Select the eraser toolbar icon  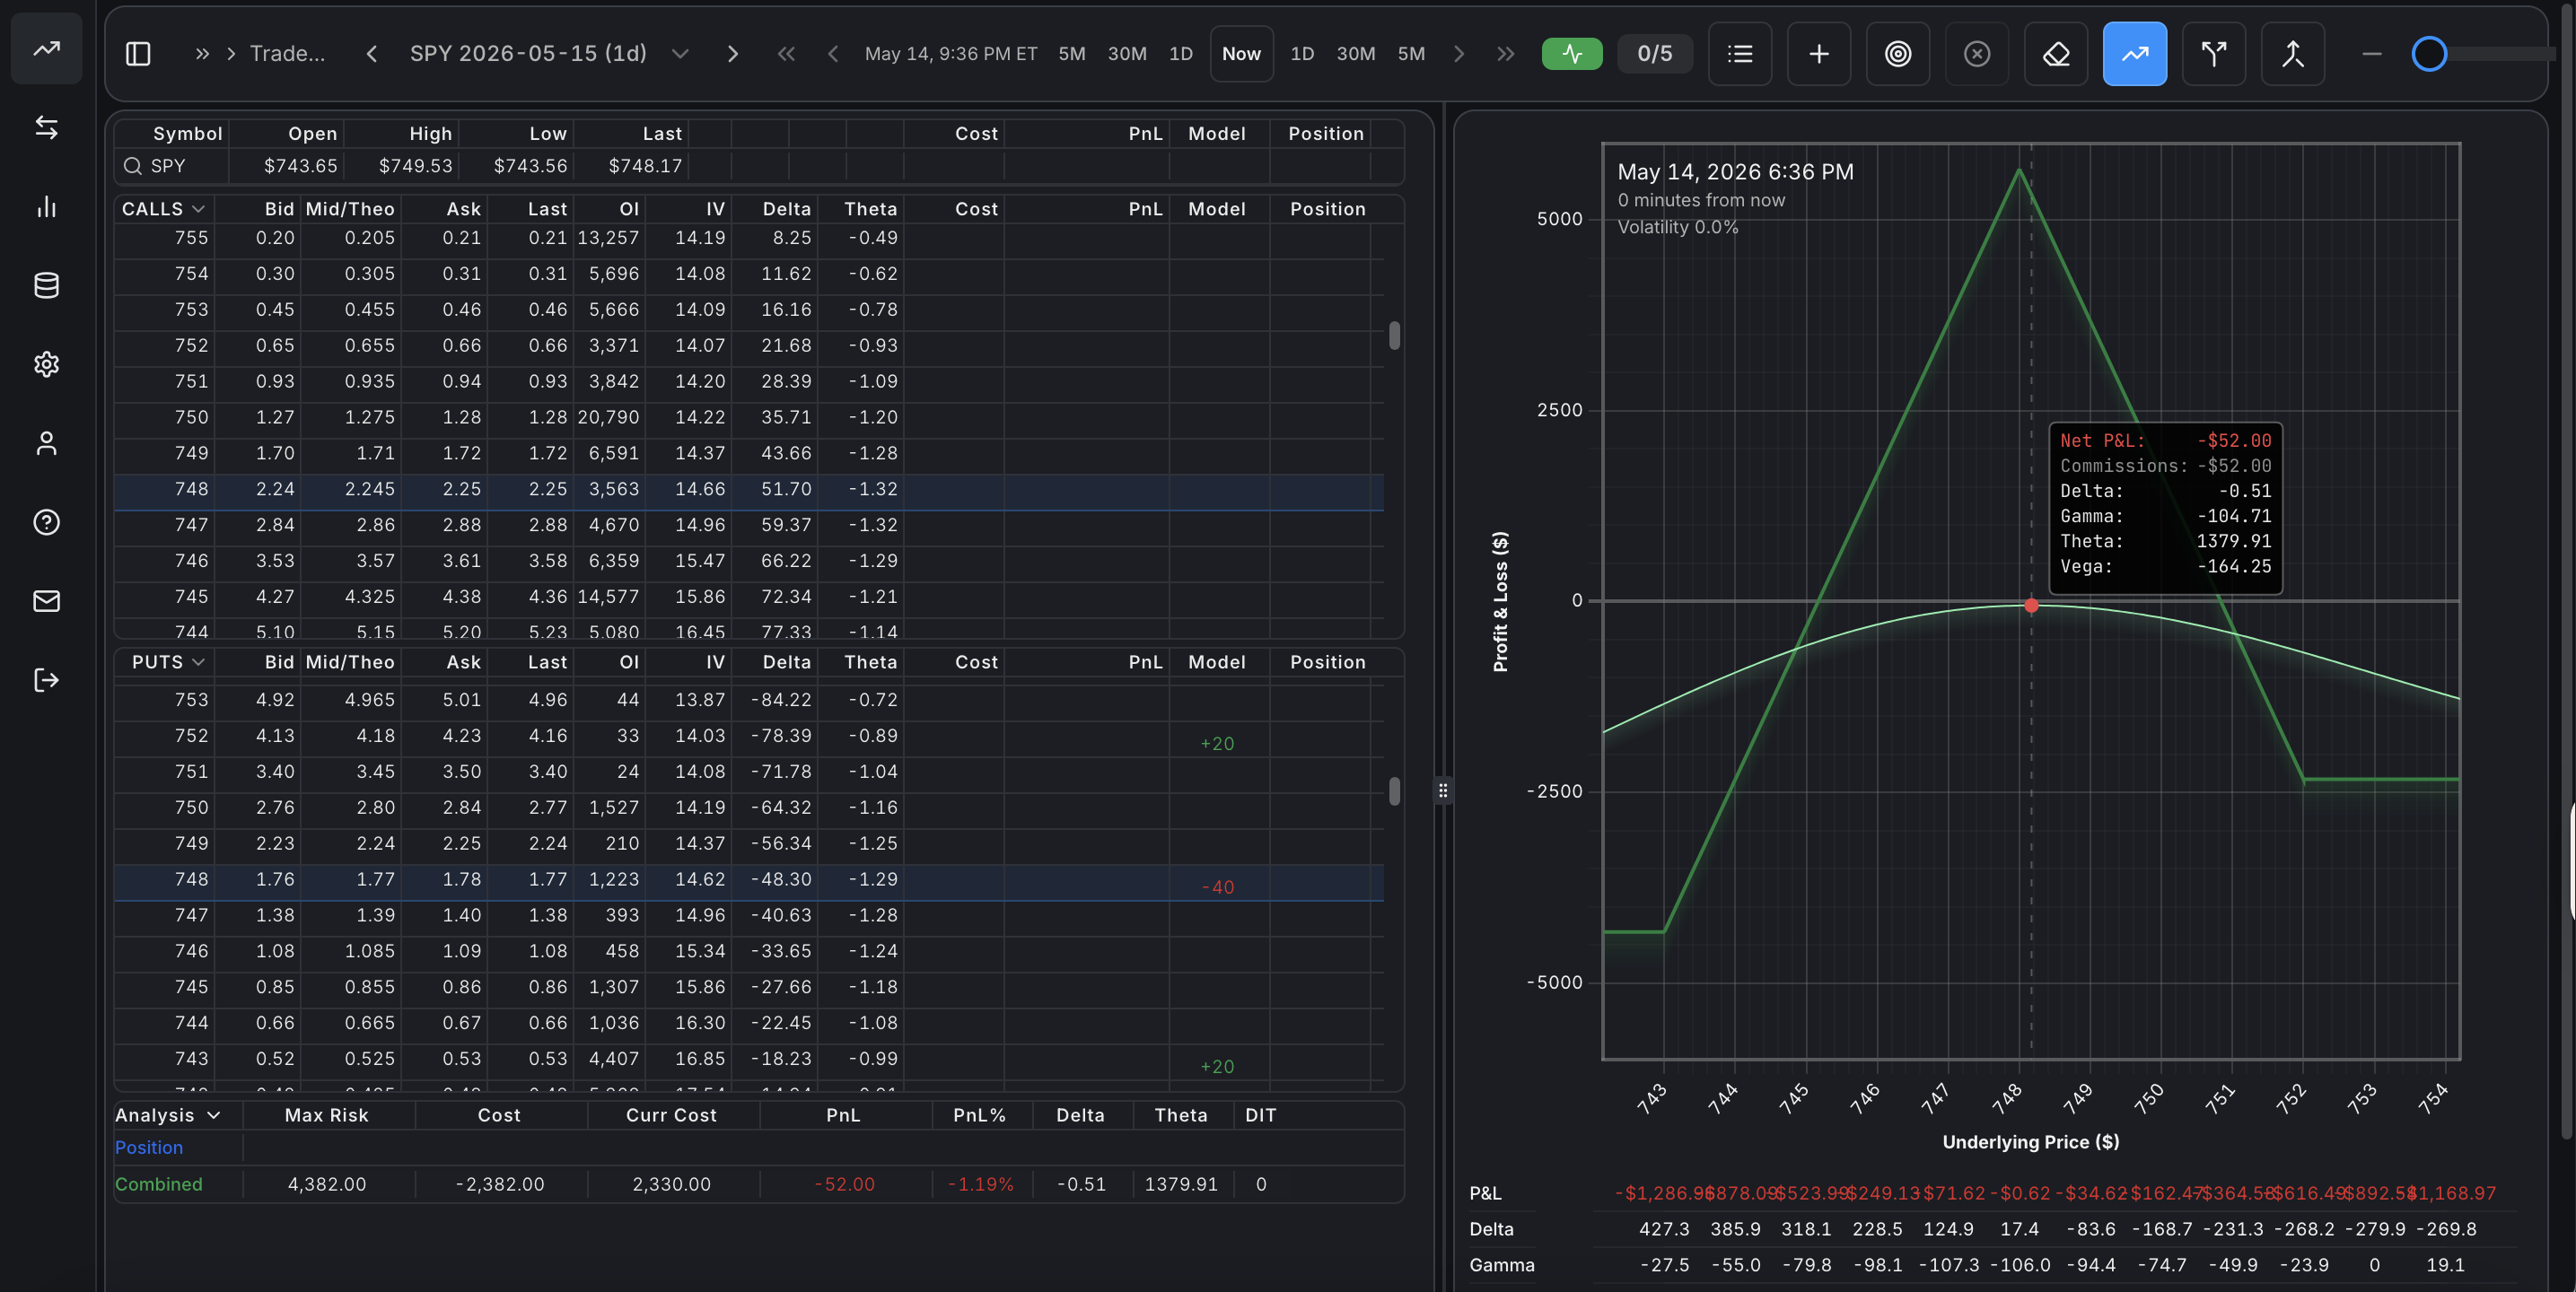point(2056,54)
